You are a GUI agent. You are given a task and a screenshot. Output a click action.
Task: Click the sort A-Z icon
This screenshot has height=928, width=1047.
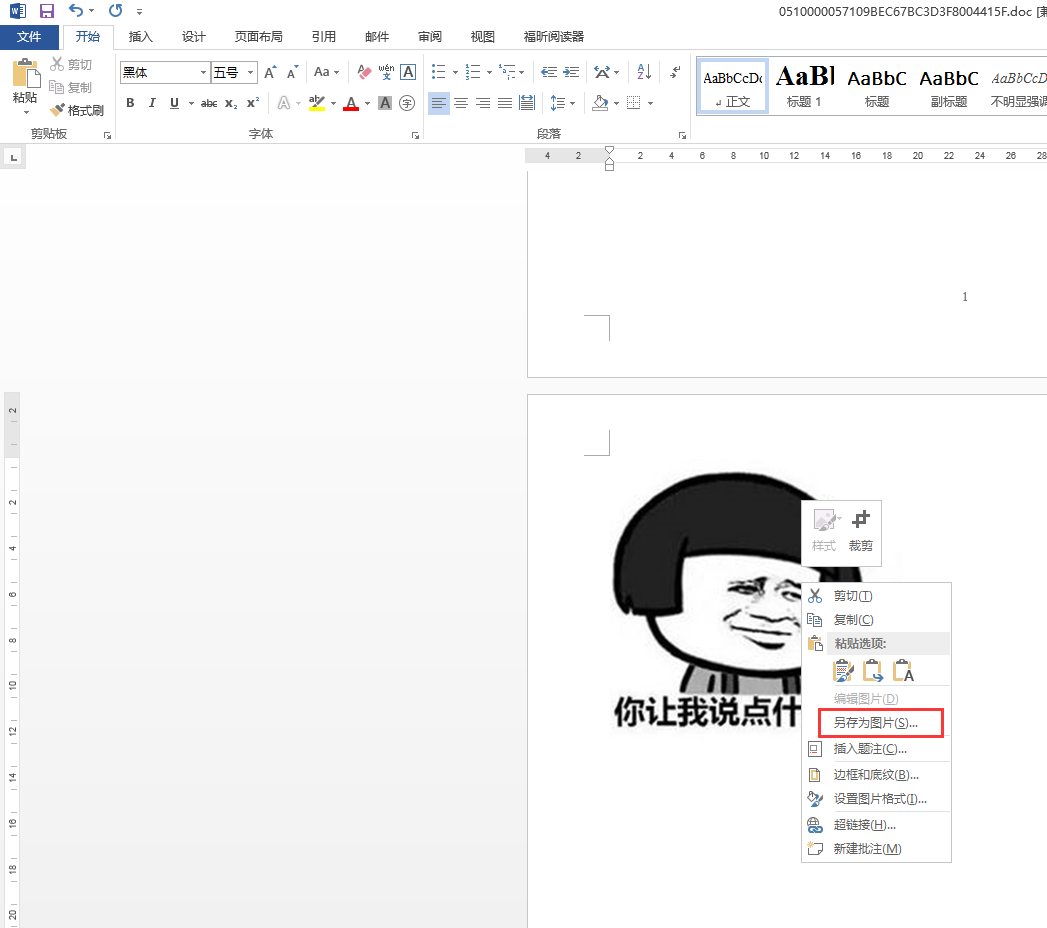tap(644, 72)
